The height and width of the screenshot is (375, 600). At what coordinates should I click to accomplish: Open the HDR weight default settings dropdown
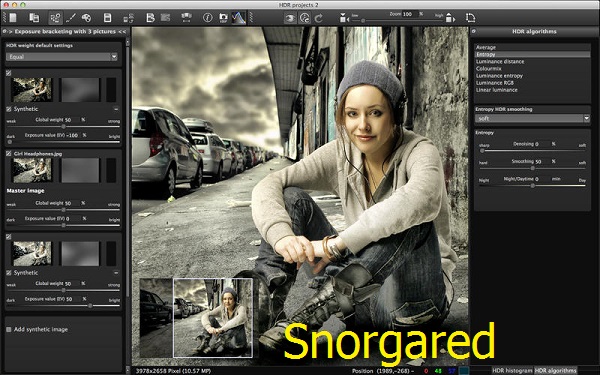62,57
